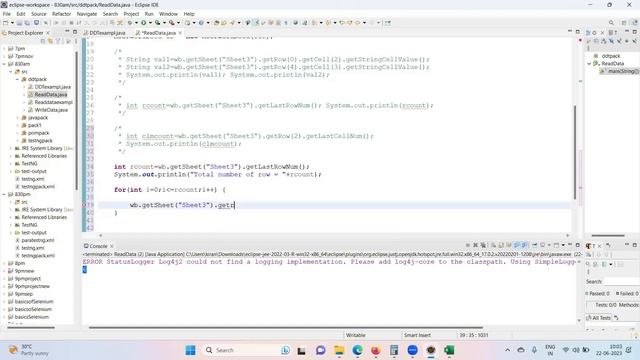
Task: Click the New file toolbar icon
Action: pos(6,23)
